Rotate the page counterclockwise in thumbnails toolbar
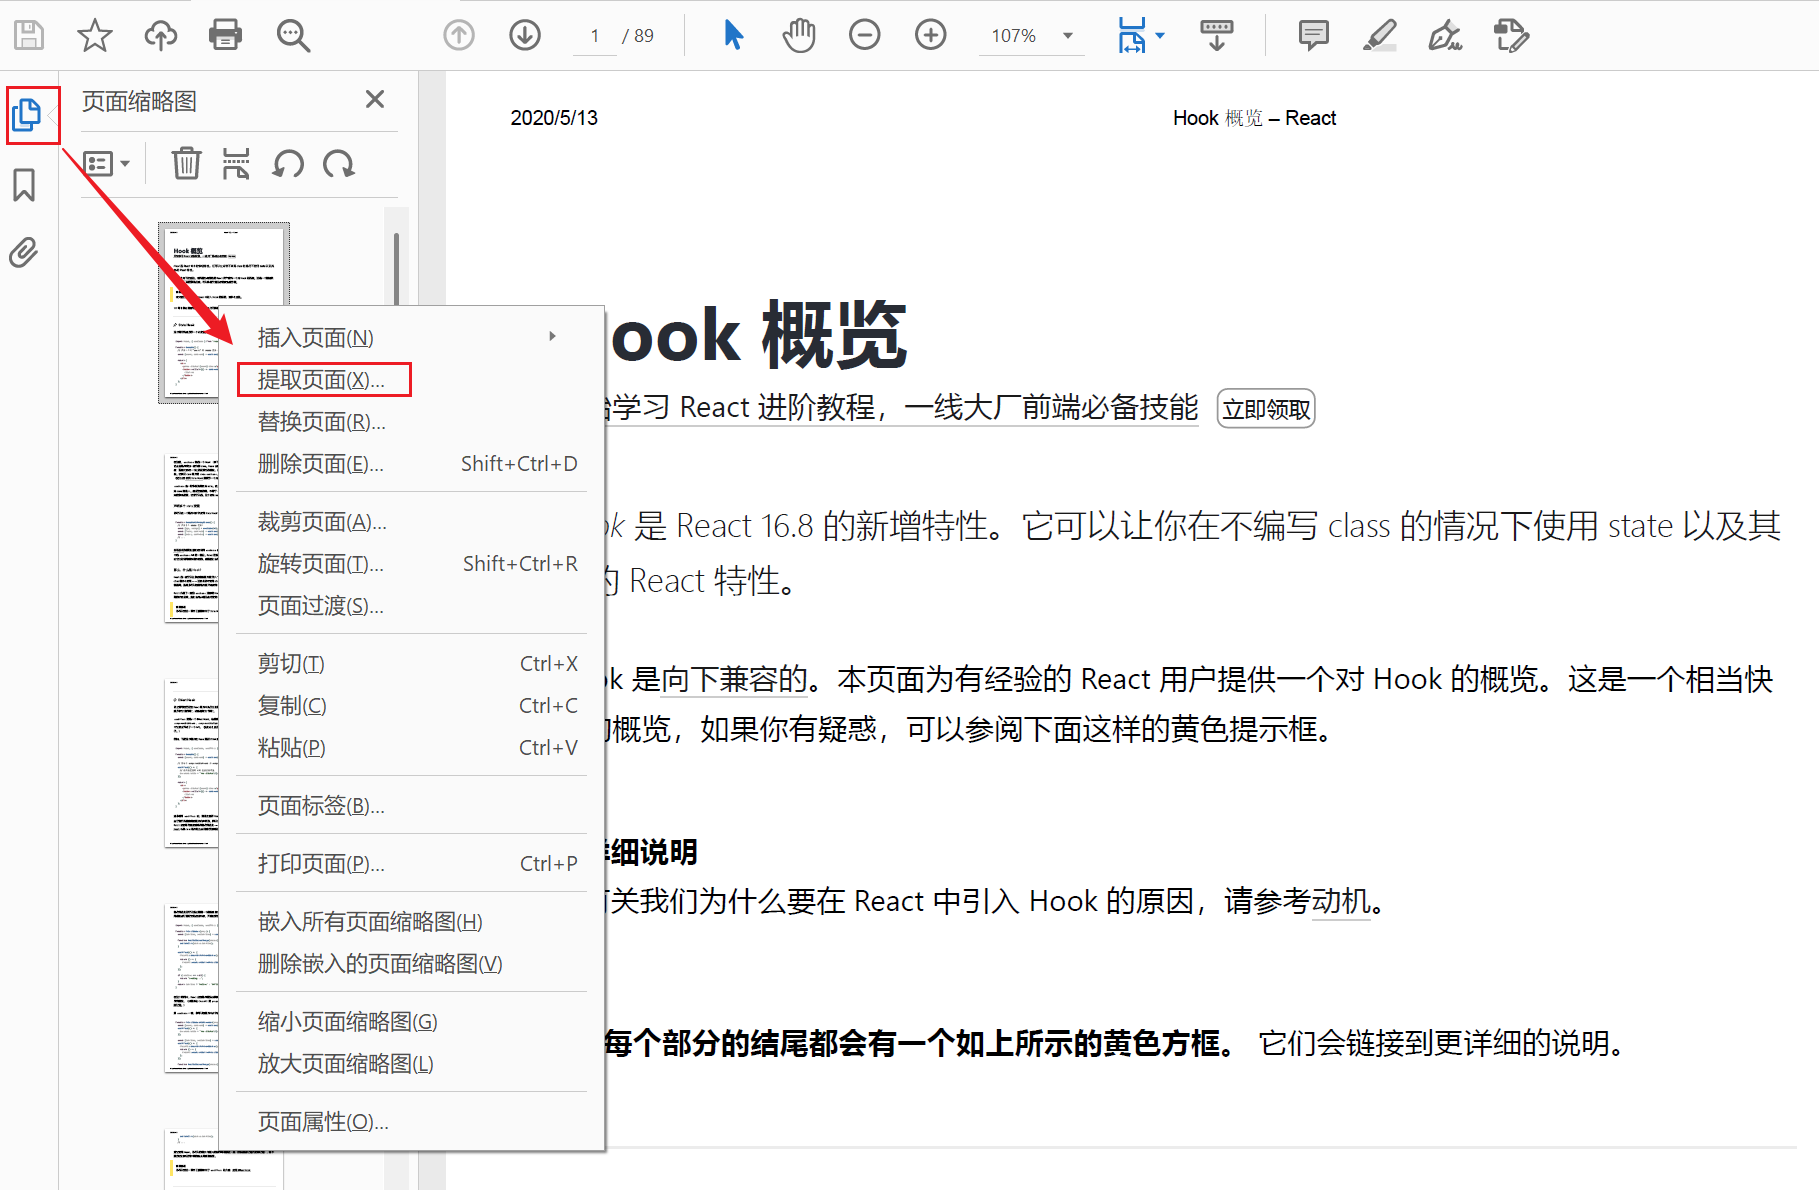1819x1190 pixels. 288,163
